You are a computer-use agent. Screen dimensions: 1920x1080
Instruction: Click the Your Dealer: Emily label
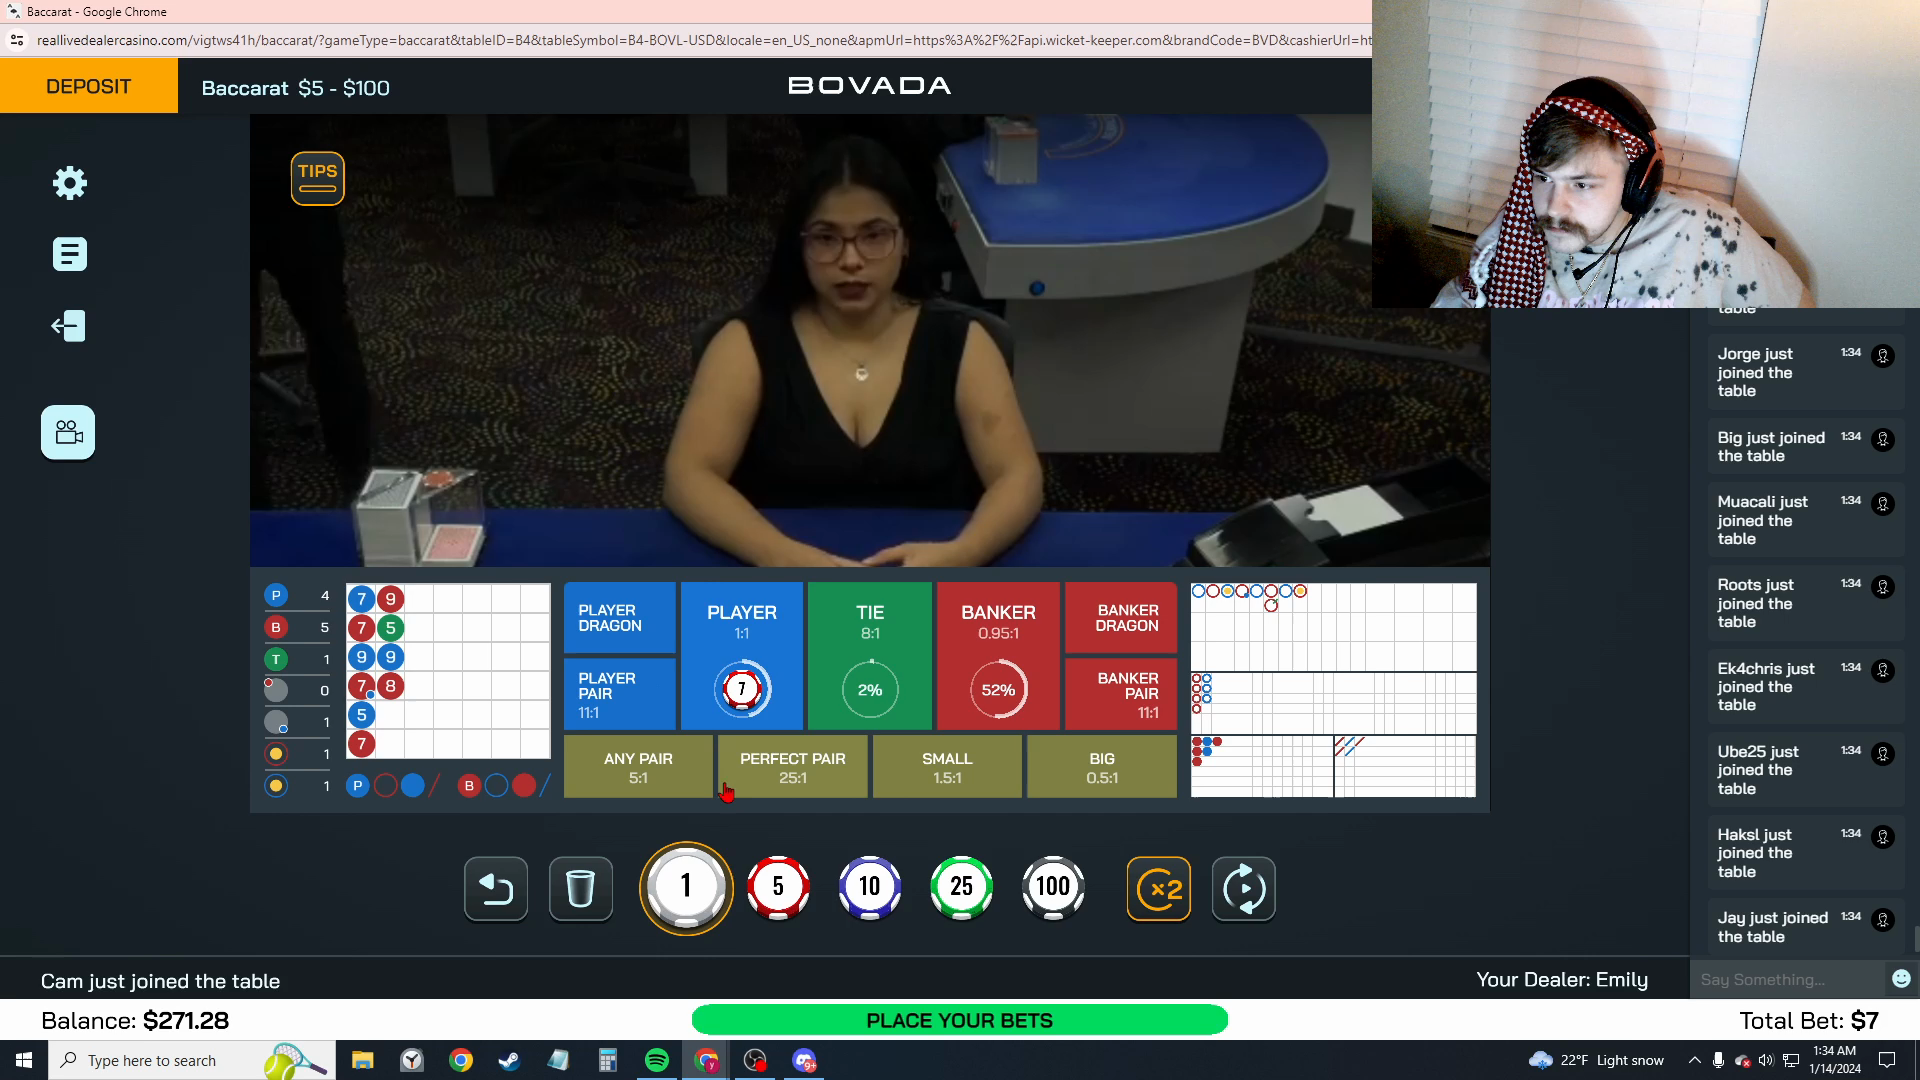1562,980
